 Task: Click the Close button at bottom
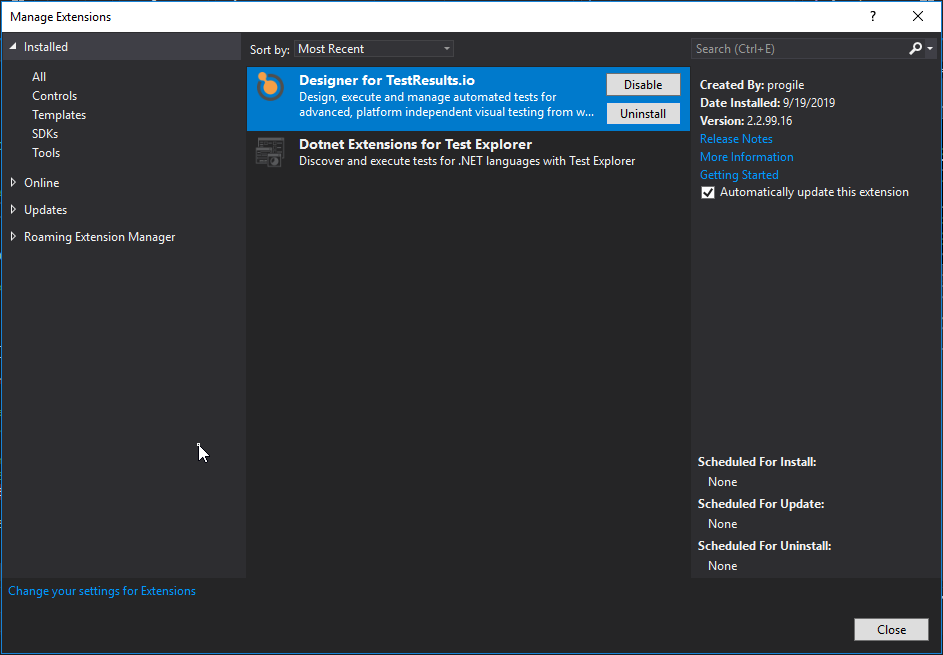891,630
